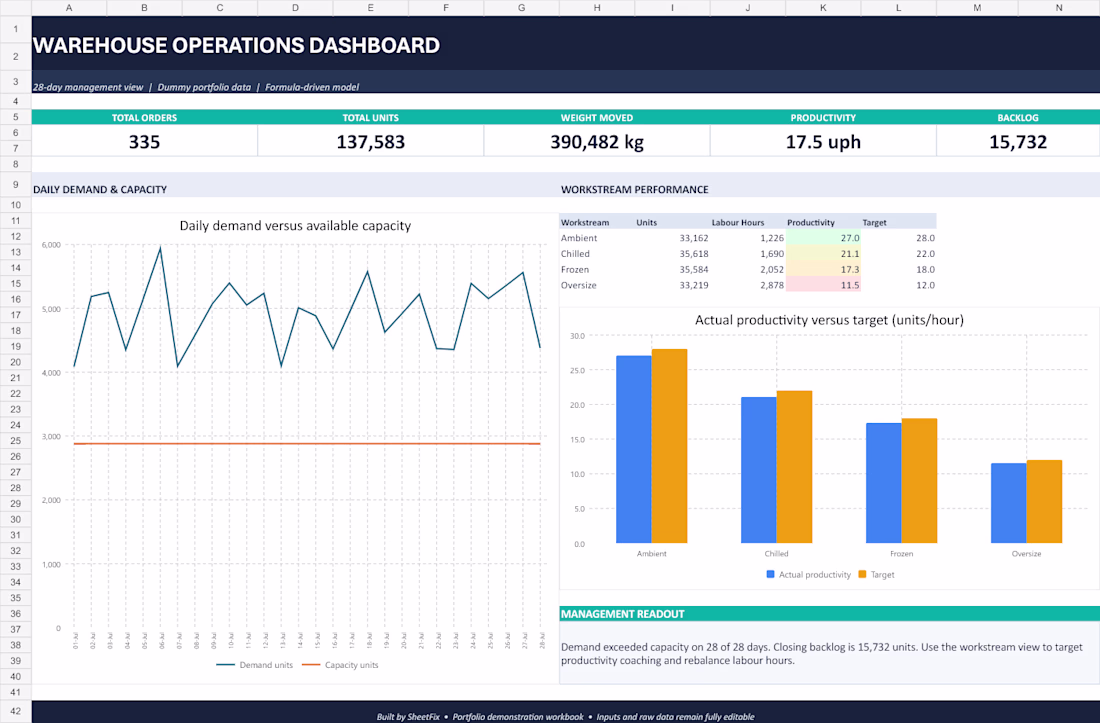Click the MANAGEMENT READOUT header band
This screenshot has height=723, width=1100.
(x=829, y=614)
